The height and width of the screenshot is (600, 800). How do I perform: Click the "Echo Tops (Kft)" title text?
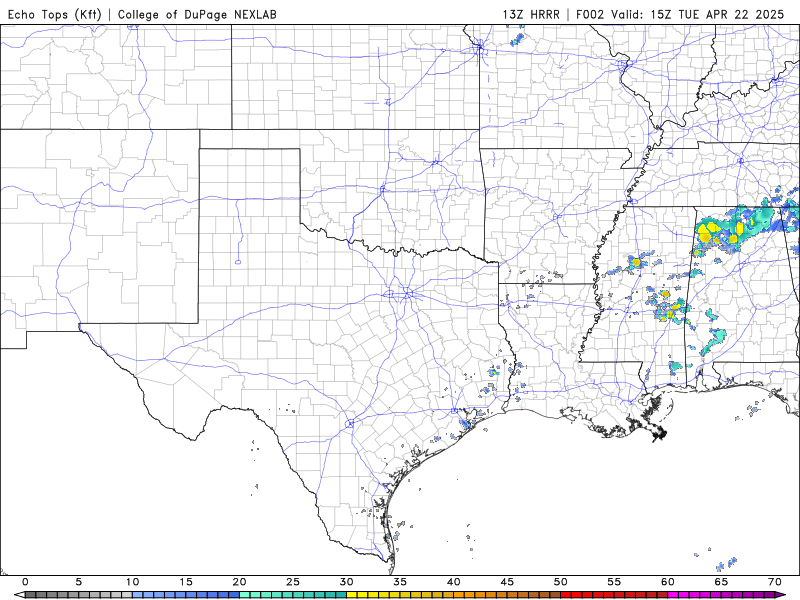[54, 15]
